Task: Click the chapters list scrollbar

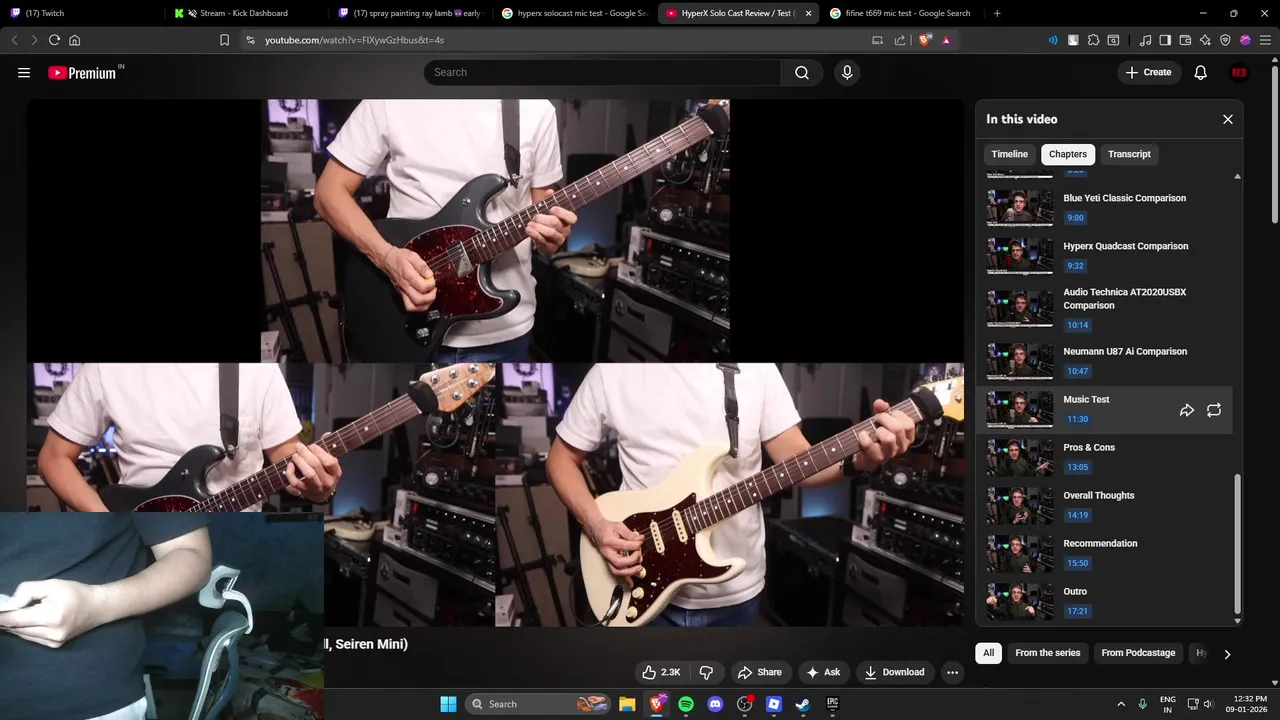Action: [1237, 544]
